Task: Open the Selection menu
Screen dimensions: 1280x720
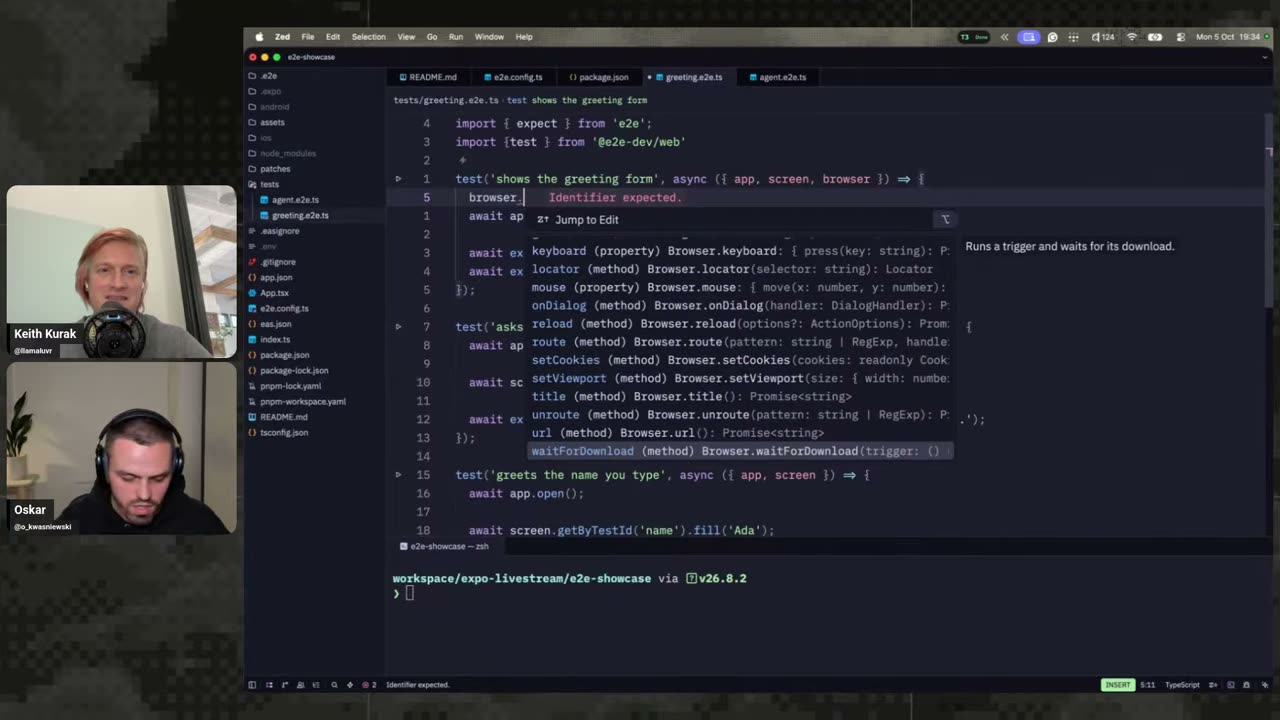Action: click(368, 37)
